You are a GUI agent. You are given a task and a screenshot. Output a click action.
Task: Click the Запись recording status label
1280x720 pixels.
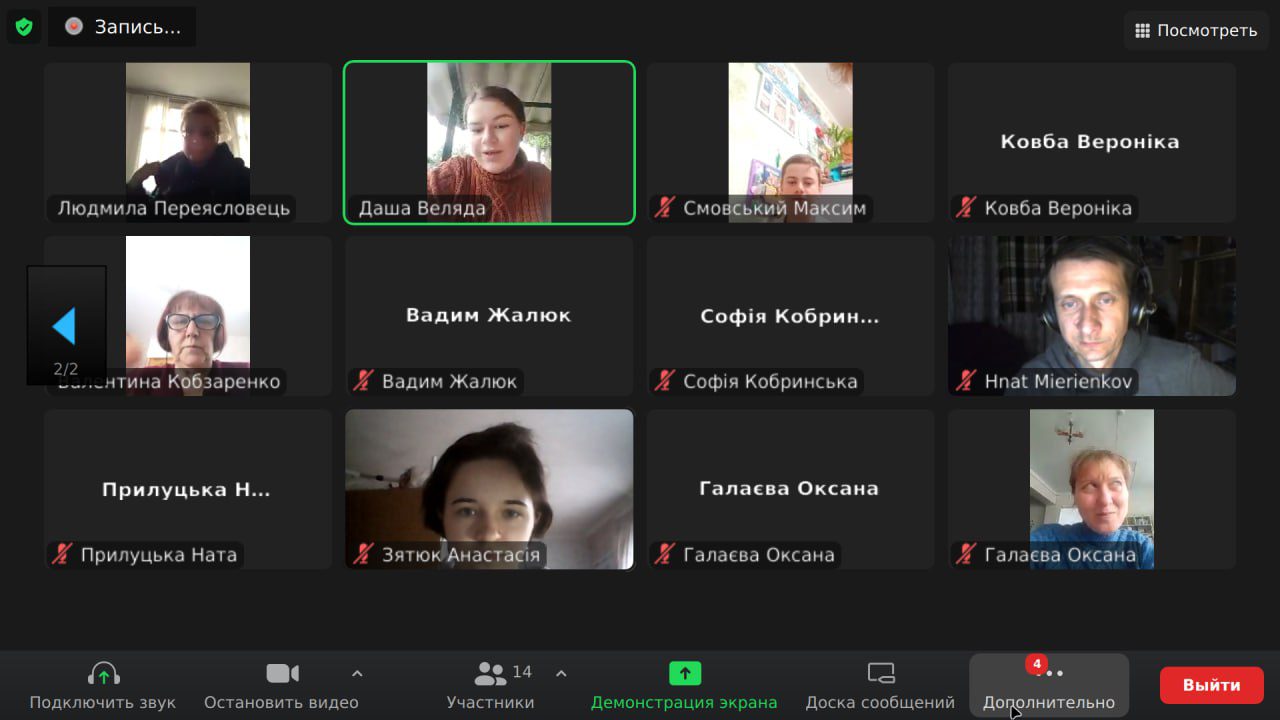(137, 27)
